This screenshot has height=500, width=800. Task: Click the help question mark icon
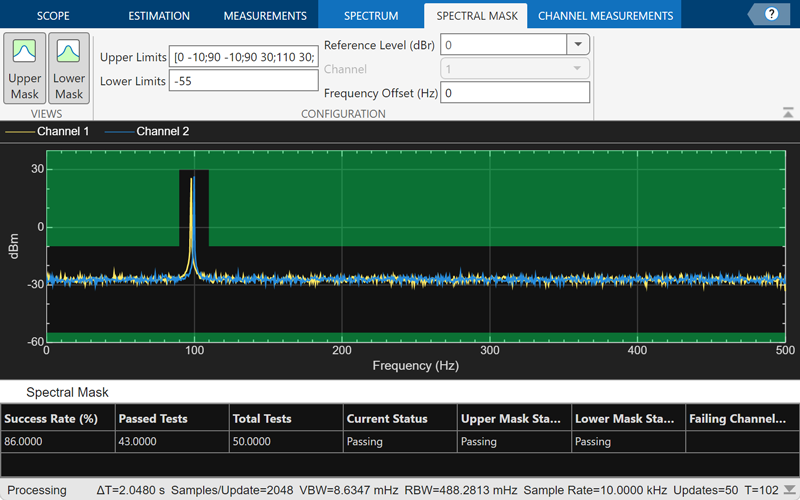tap(771, 14)
